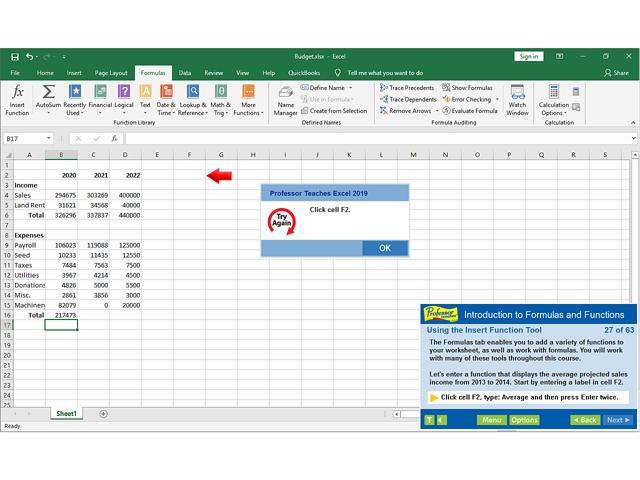Add a new sheet with the plus button
The width and height of the screenshot is (640, 480).
pyautogui.click(x=103, y=414)
